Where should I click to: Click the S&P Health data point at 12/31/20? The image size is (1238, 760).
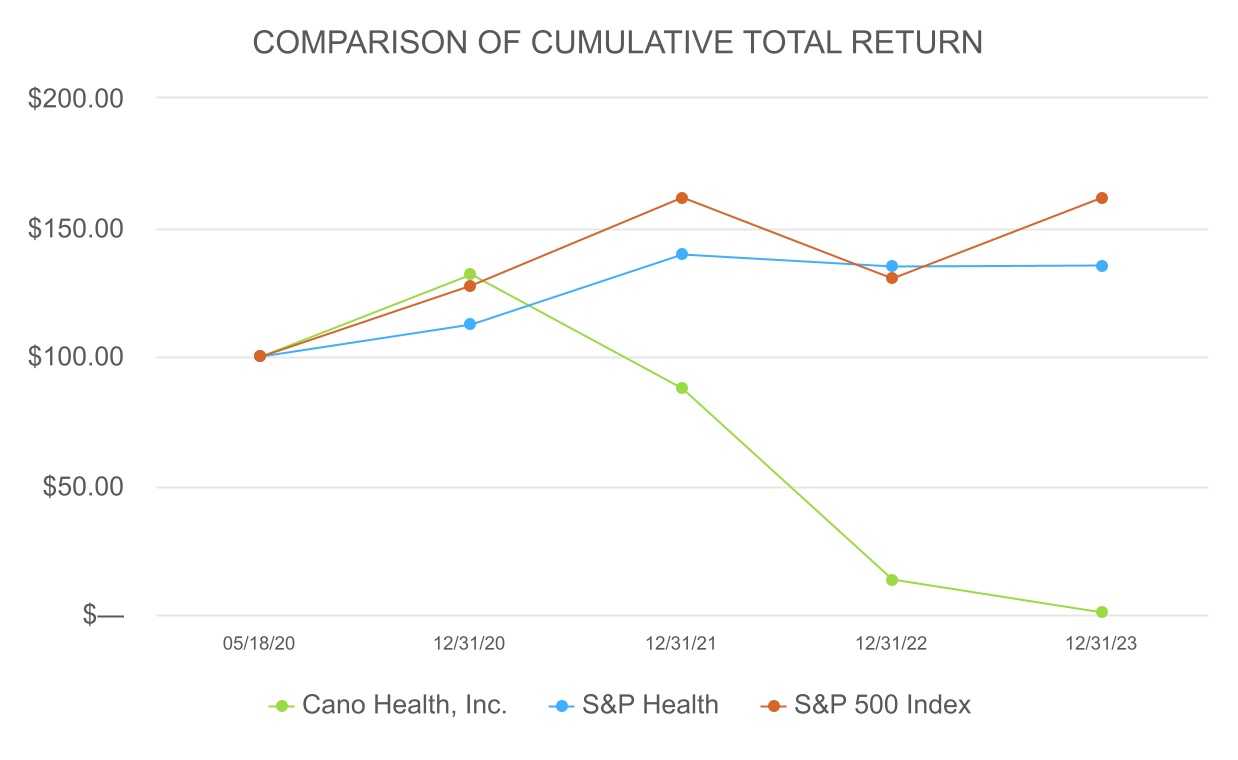(x=470, y=325)
